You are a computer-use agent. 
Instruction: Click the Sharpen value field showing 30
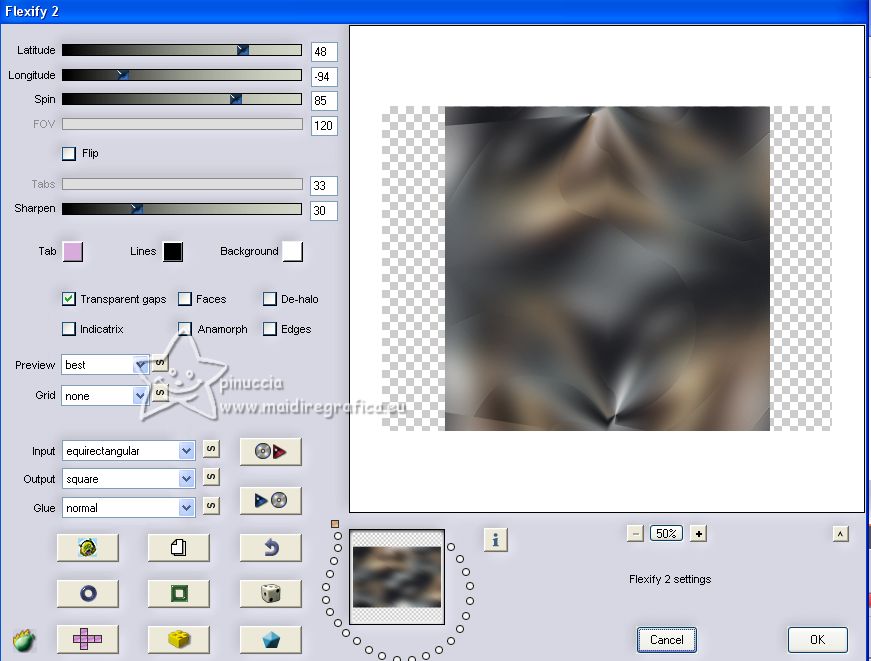324,211
